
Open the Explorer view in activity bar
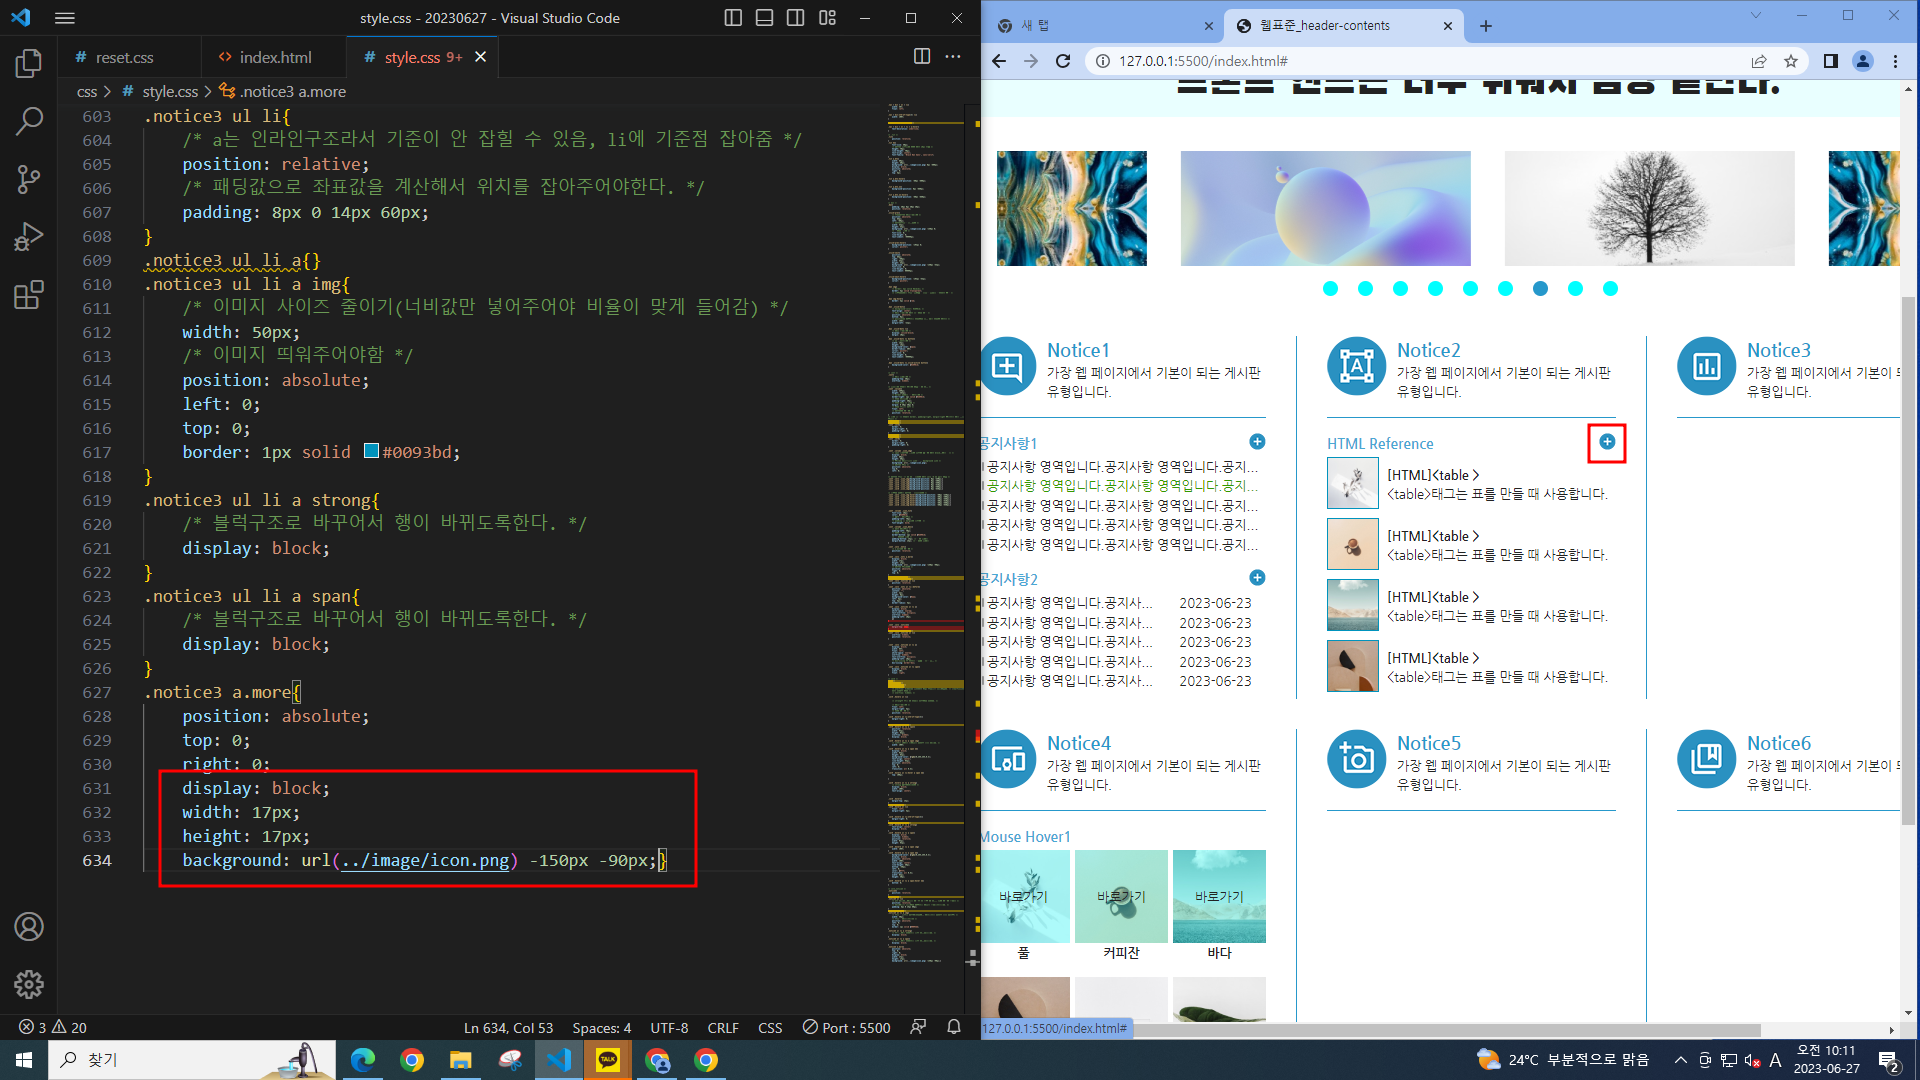pos(29,64)
